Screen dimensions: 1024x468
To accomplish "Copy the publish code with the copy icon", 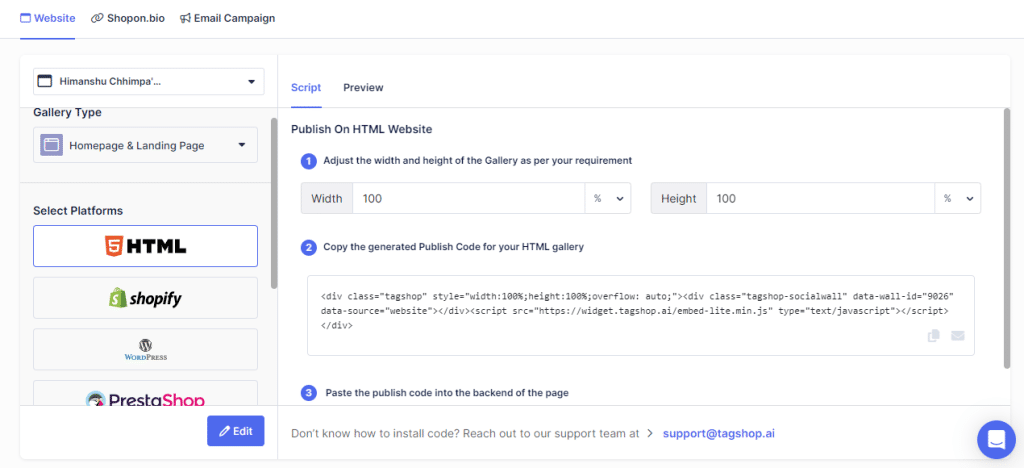I will pyautogui.click(x=933, y=336).
